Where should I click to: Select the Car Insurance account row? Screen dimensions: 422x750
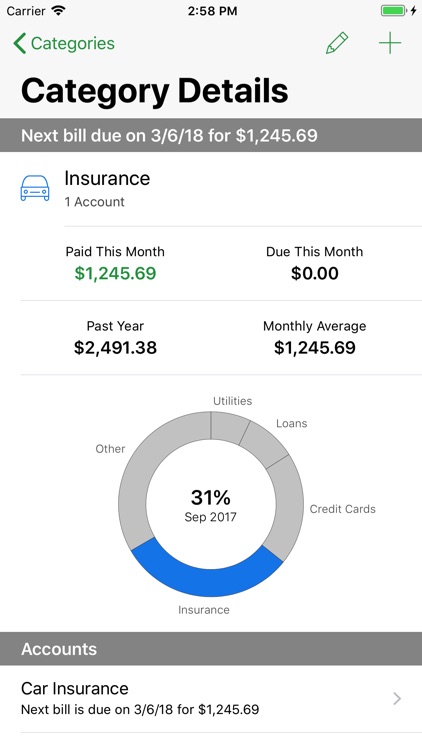[211, 699]
